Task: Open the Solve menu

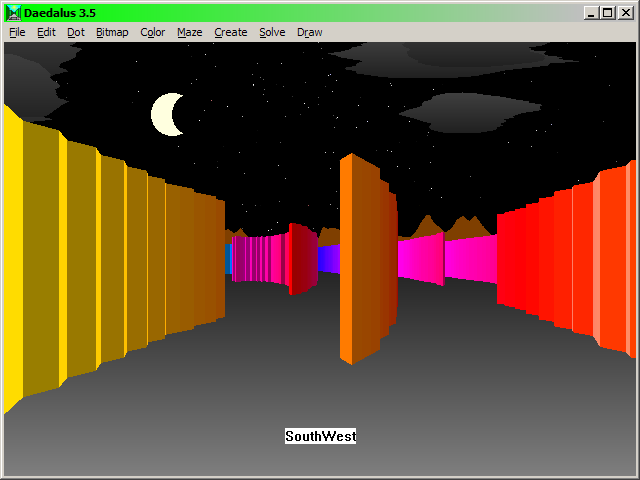Action: (x=272, y=32)
